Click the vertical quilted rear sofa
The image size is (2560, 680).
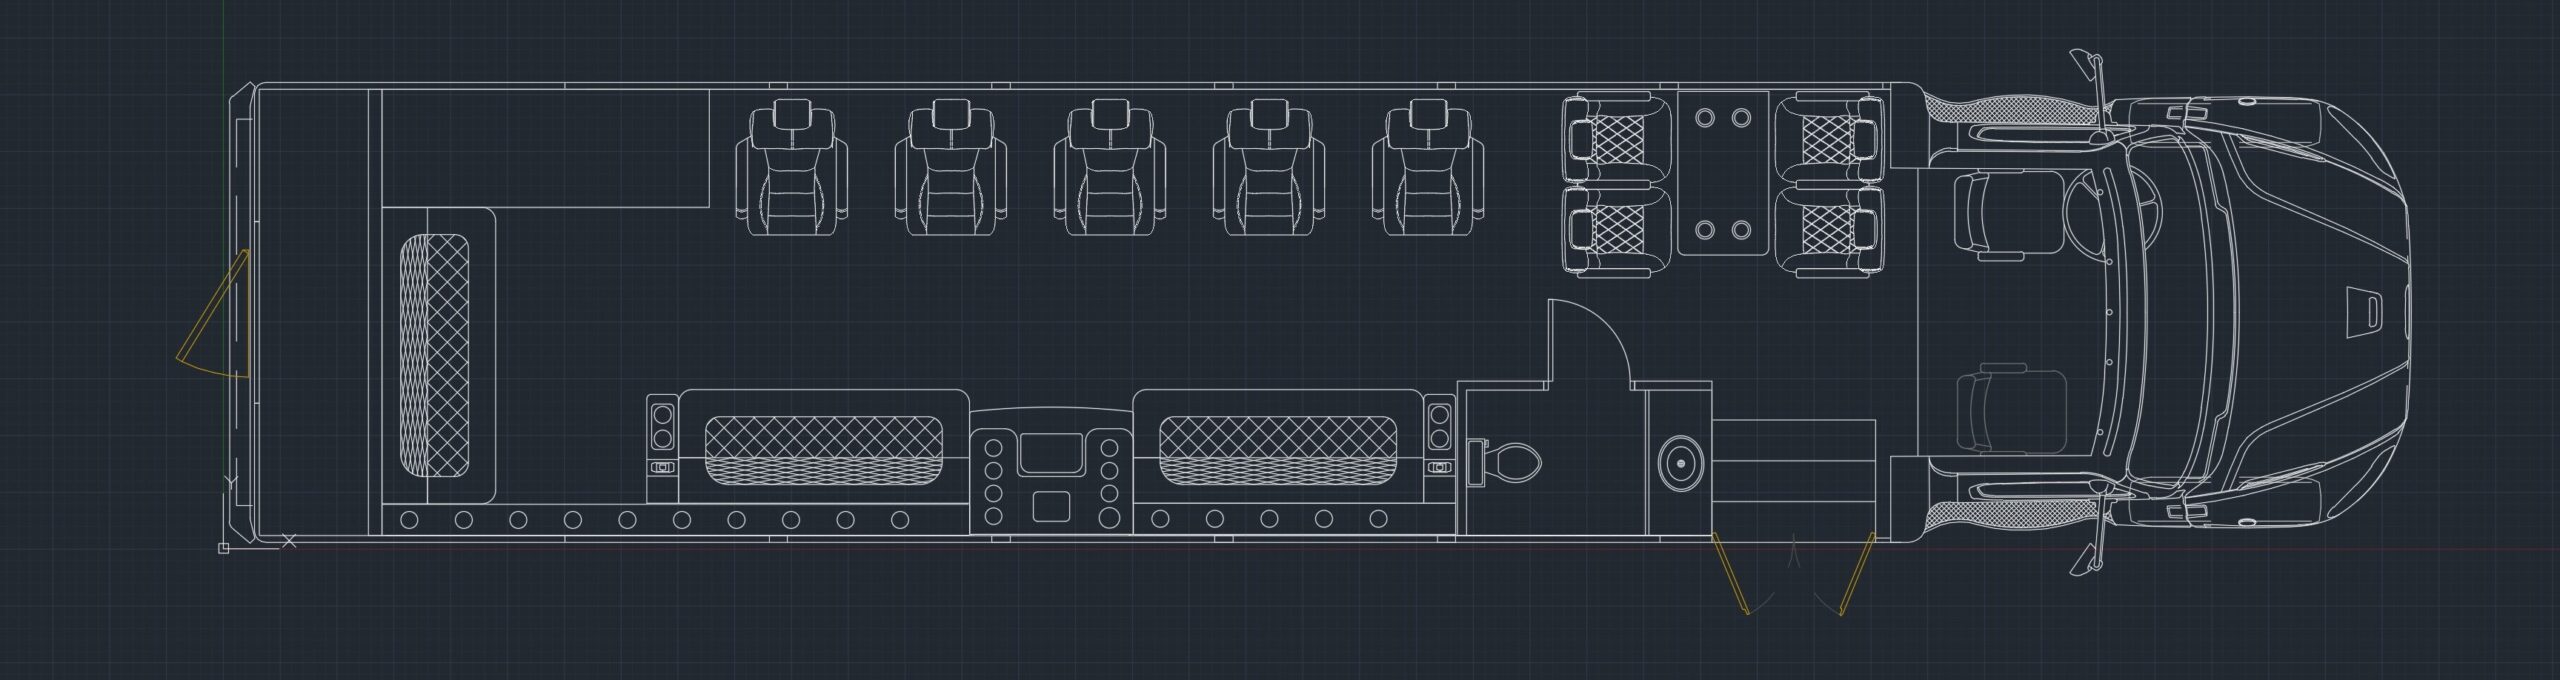click(435, 354)
